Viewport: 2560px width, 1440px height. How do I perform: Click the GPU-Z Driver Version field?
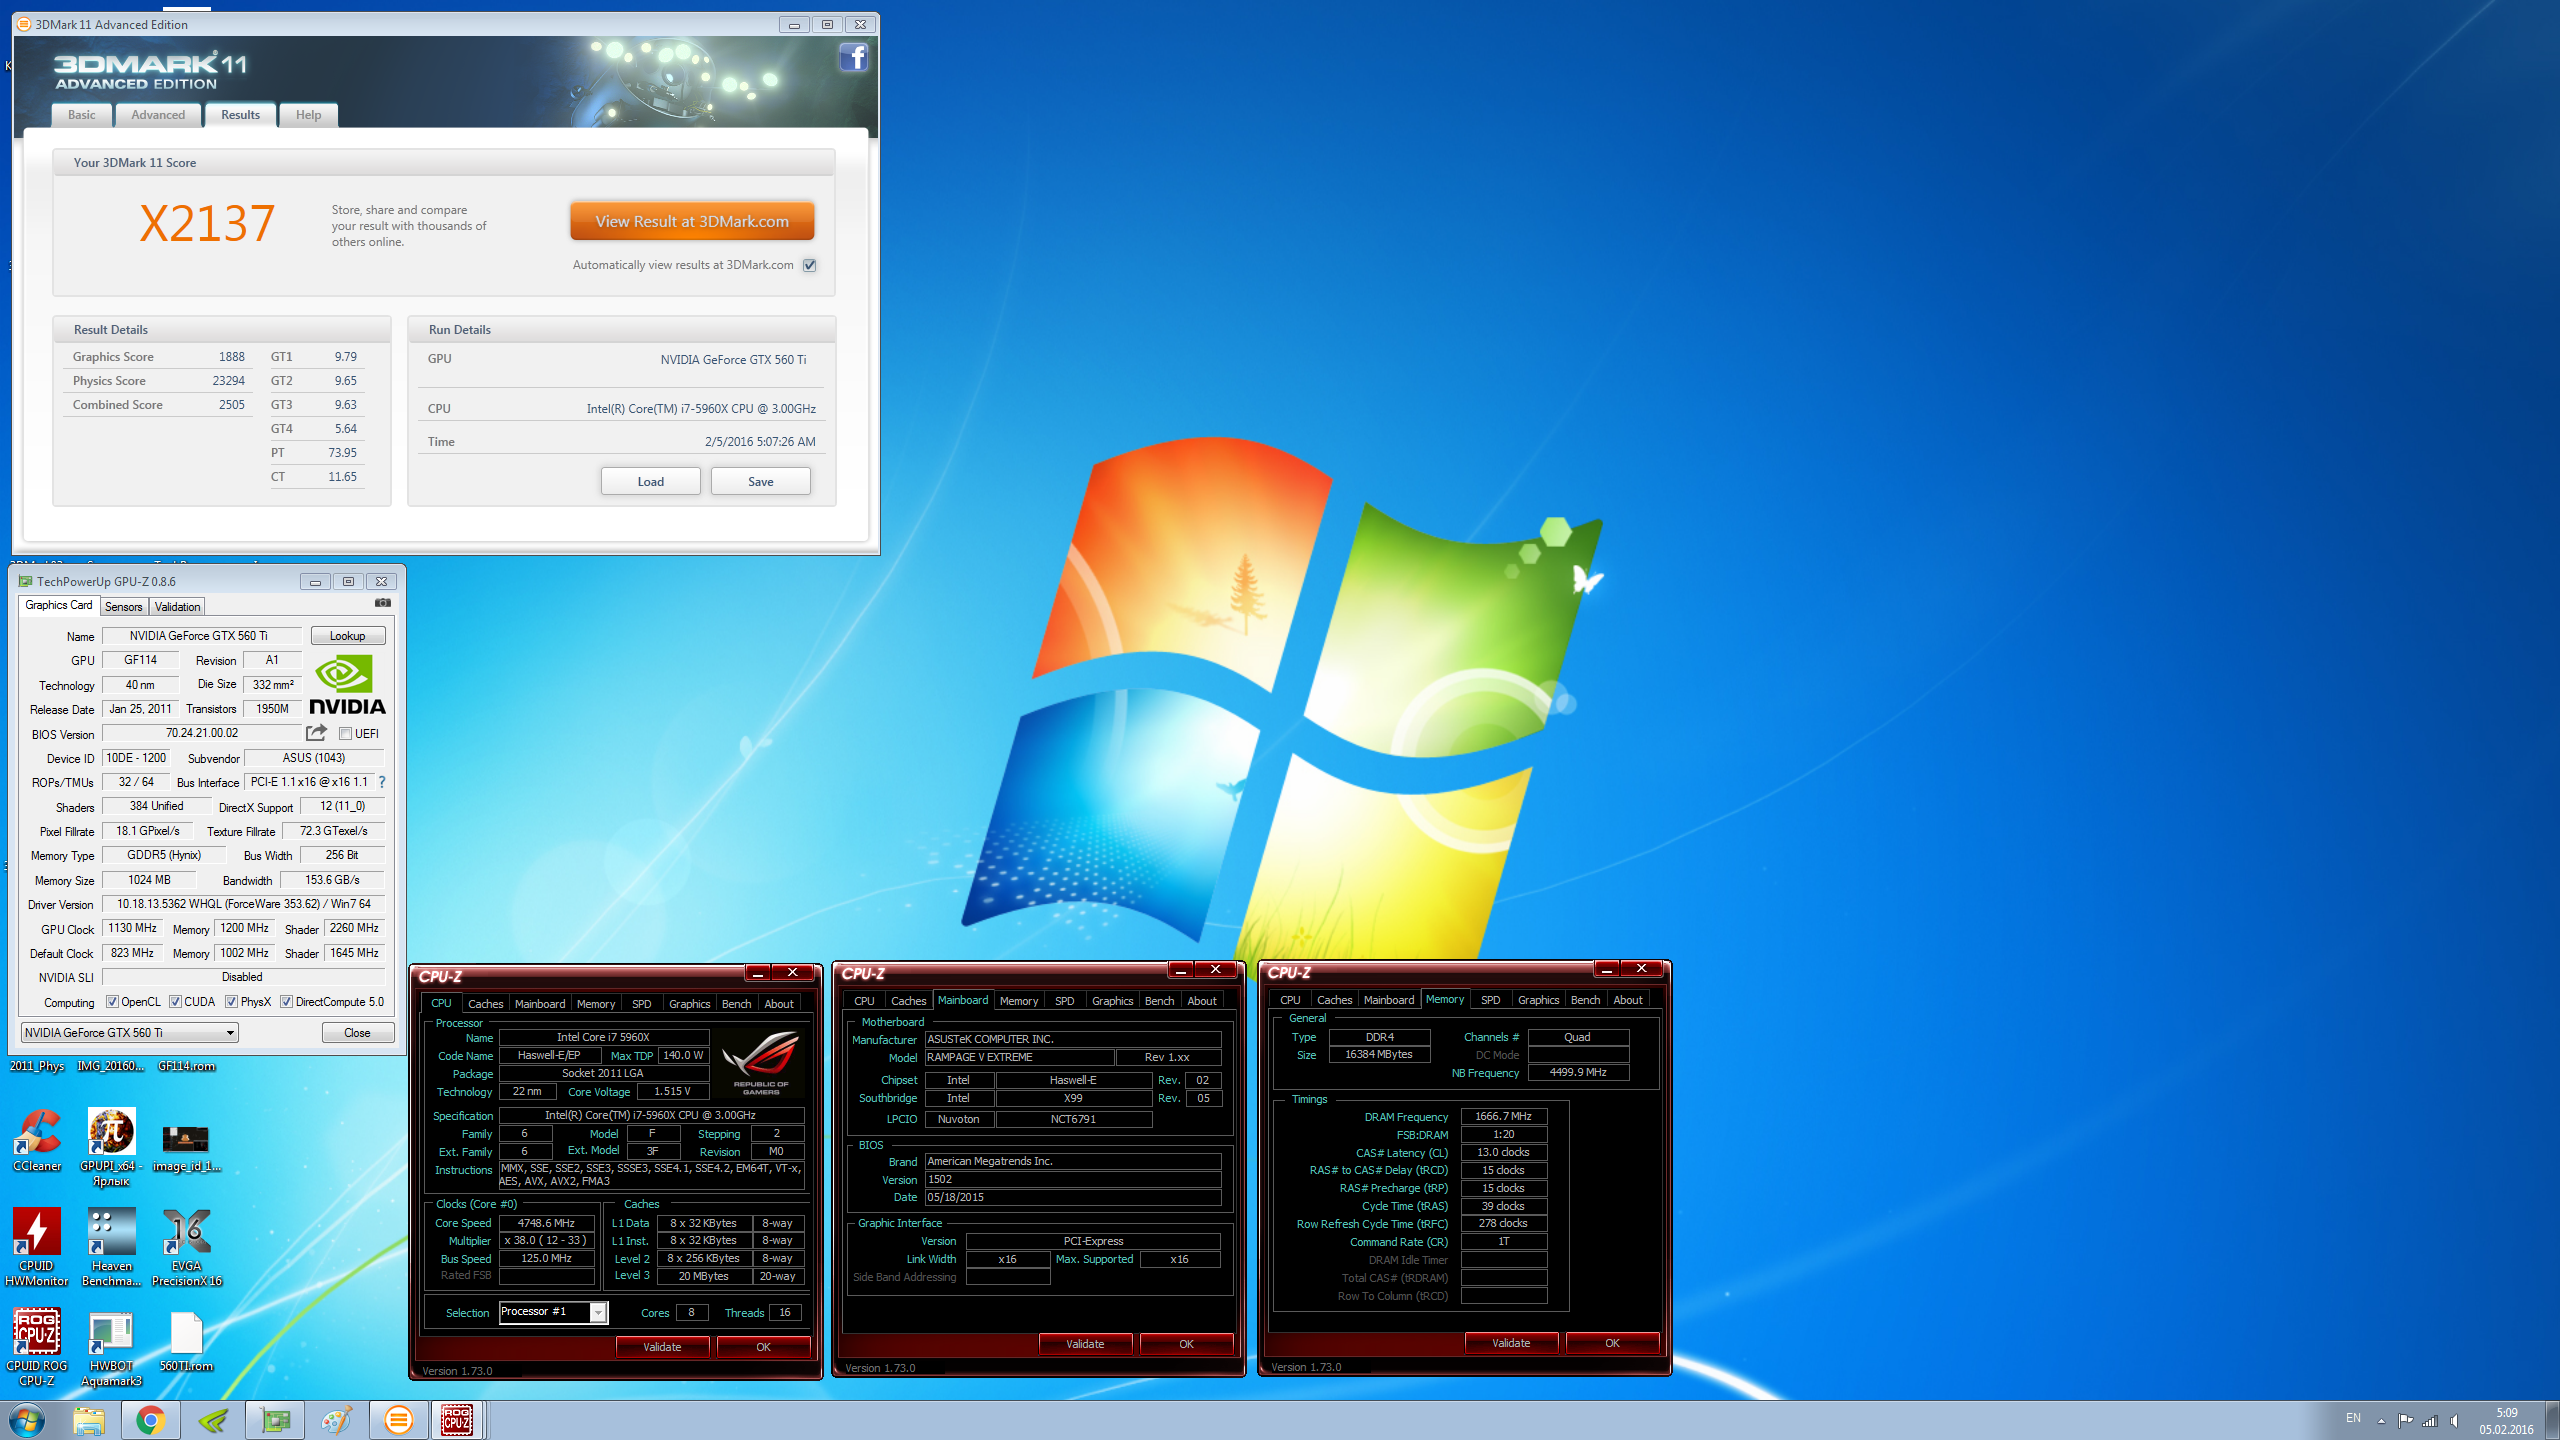(x=243, y=904)
